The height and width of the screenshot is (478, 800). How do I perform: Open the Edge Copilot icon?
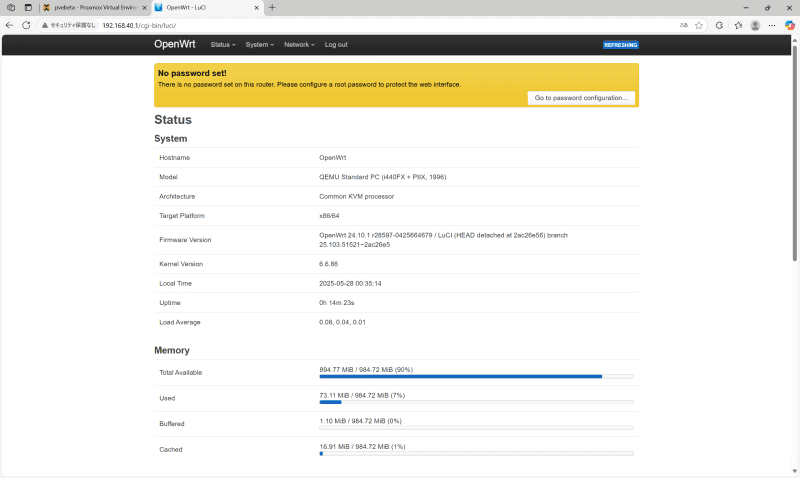pyautogui.click(x=788, y=25)
